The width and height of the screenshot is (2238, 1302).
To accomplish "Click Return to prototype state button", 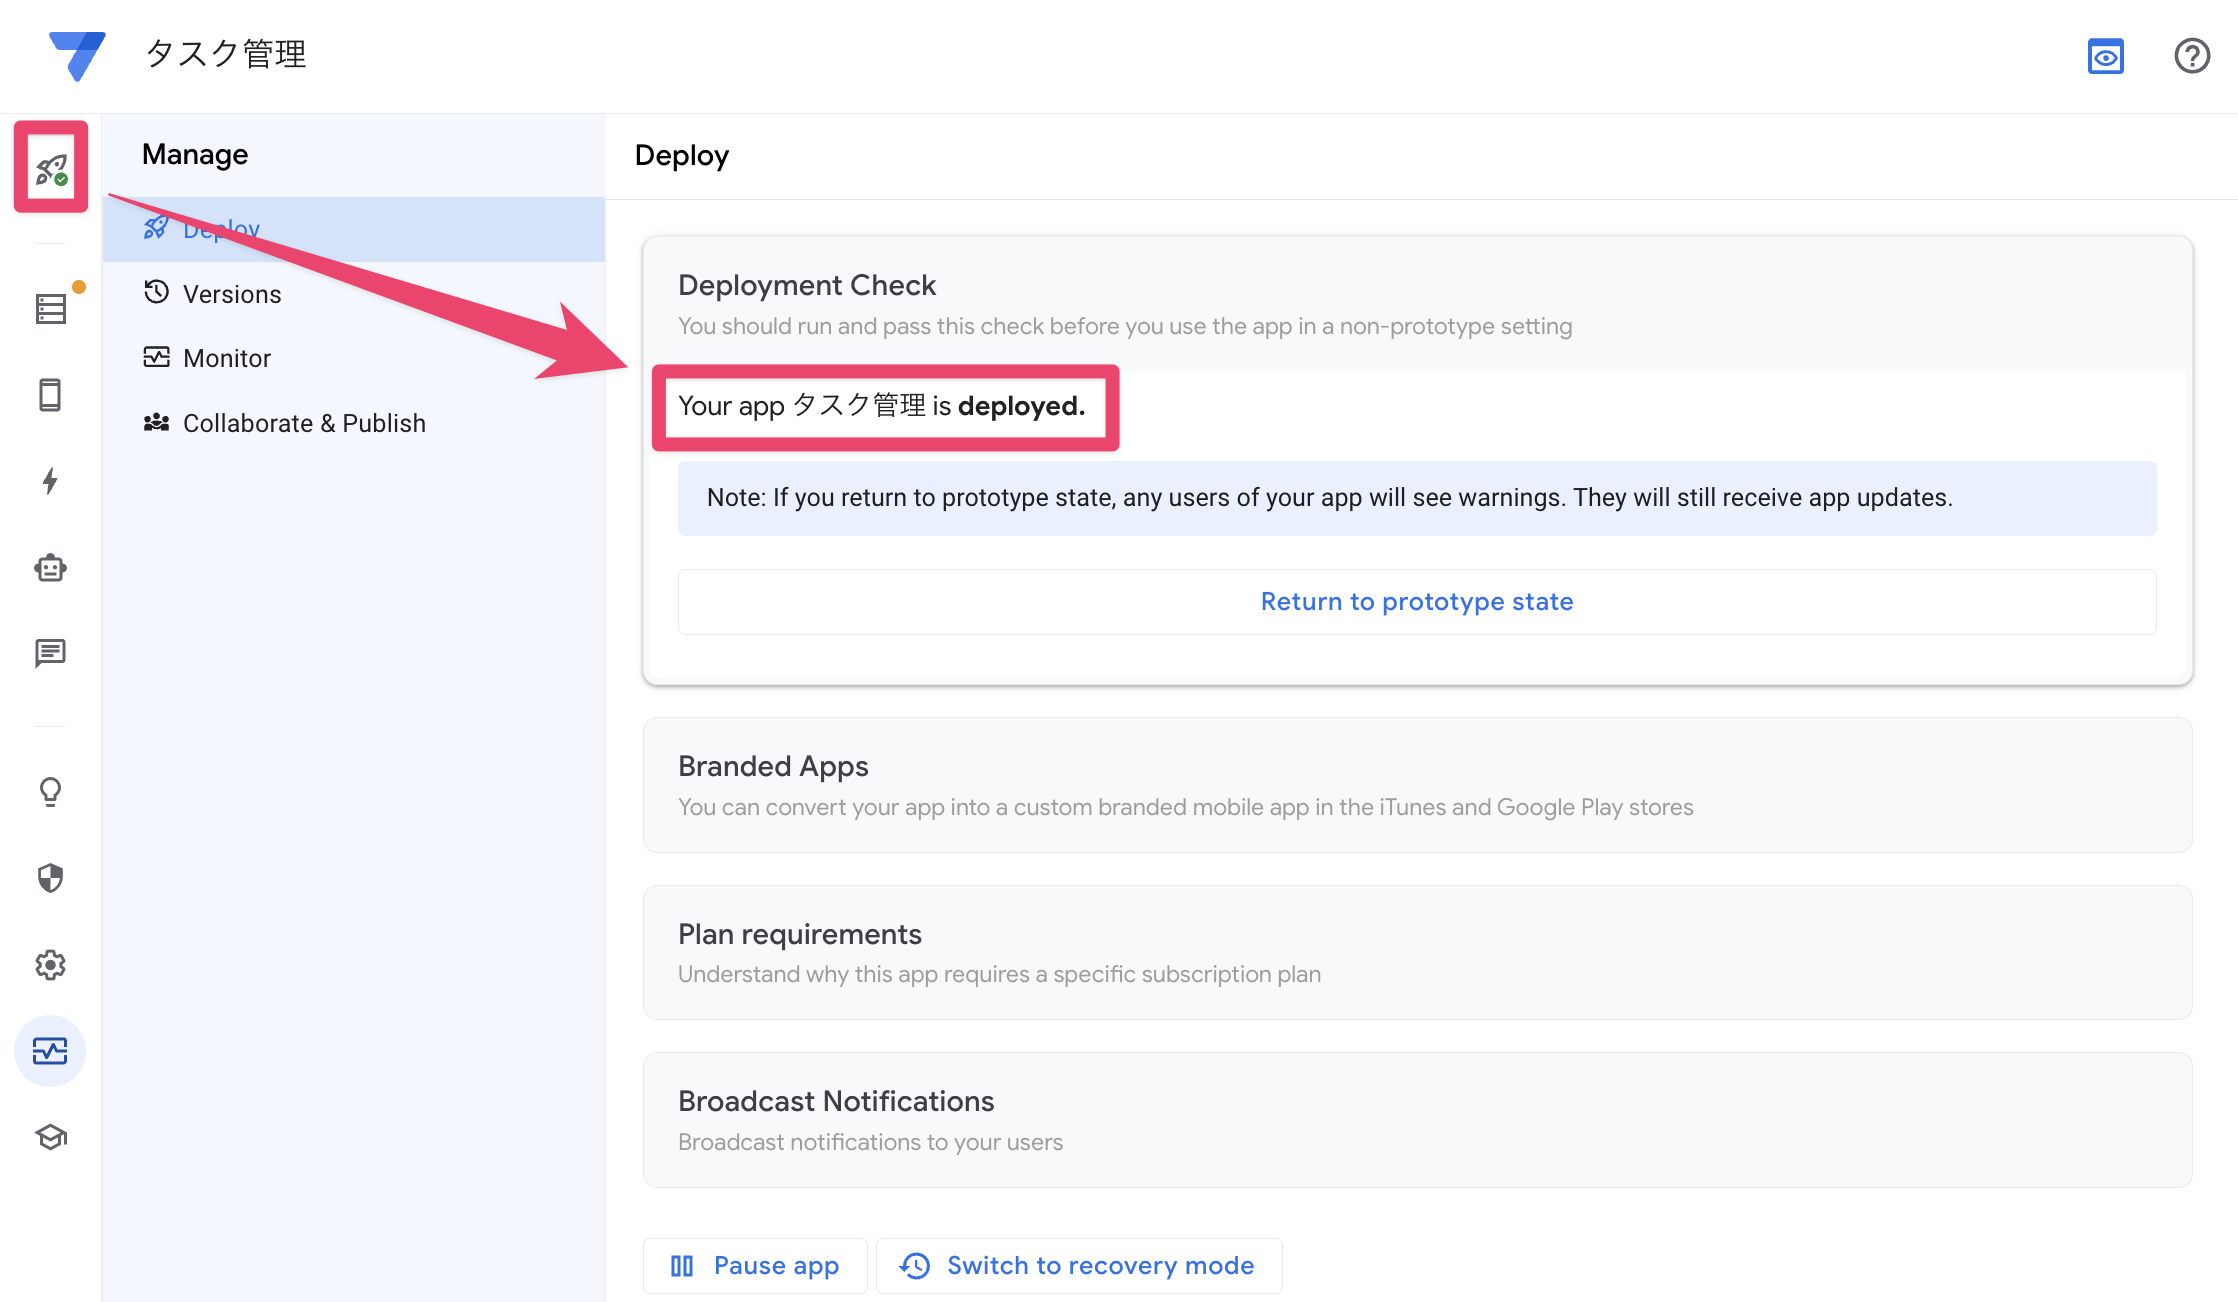I will 1416,601.
